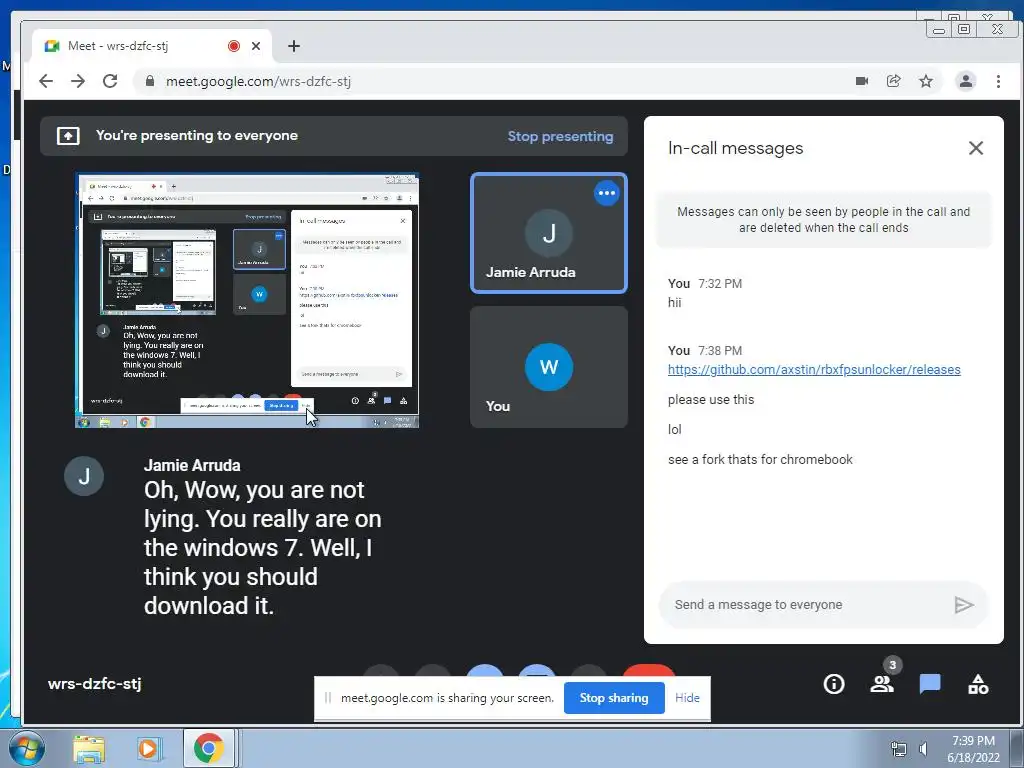The width and height of the screenshot is (1024, 768).
Task: Close the In-call messages panel
Action: 976,148
